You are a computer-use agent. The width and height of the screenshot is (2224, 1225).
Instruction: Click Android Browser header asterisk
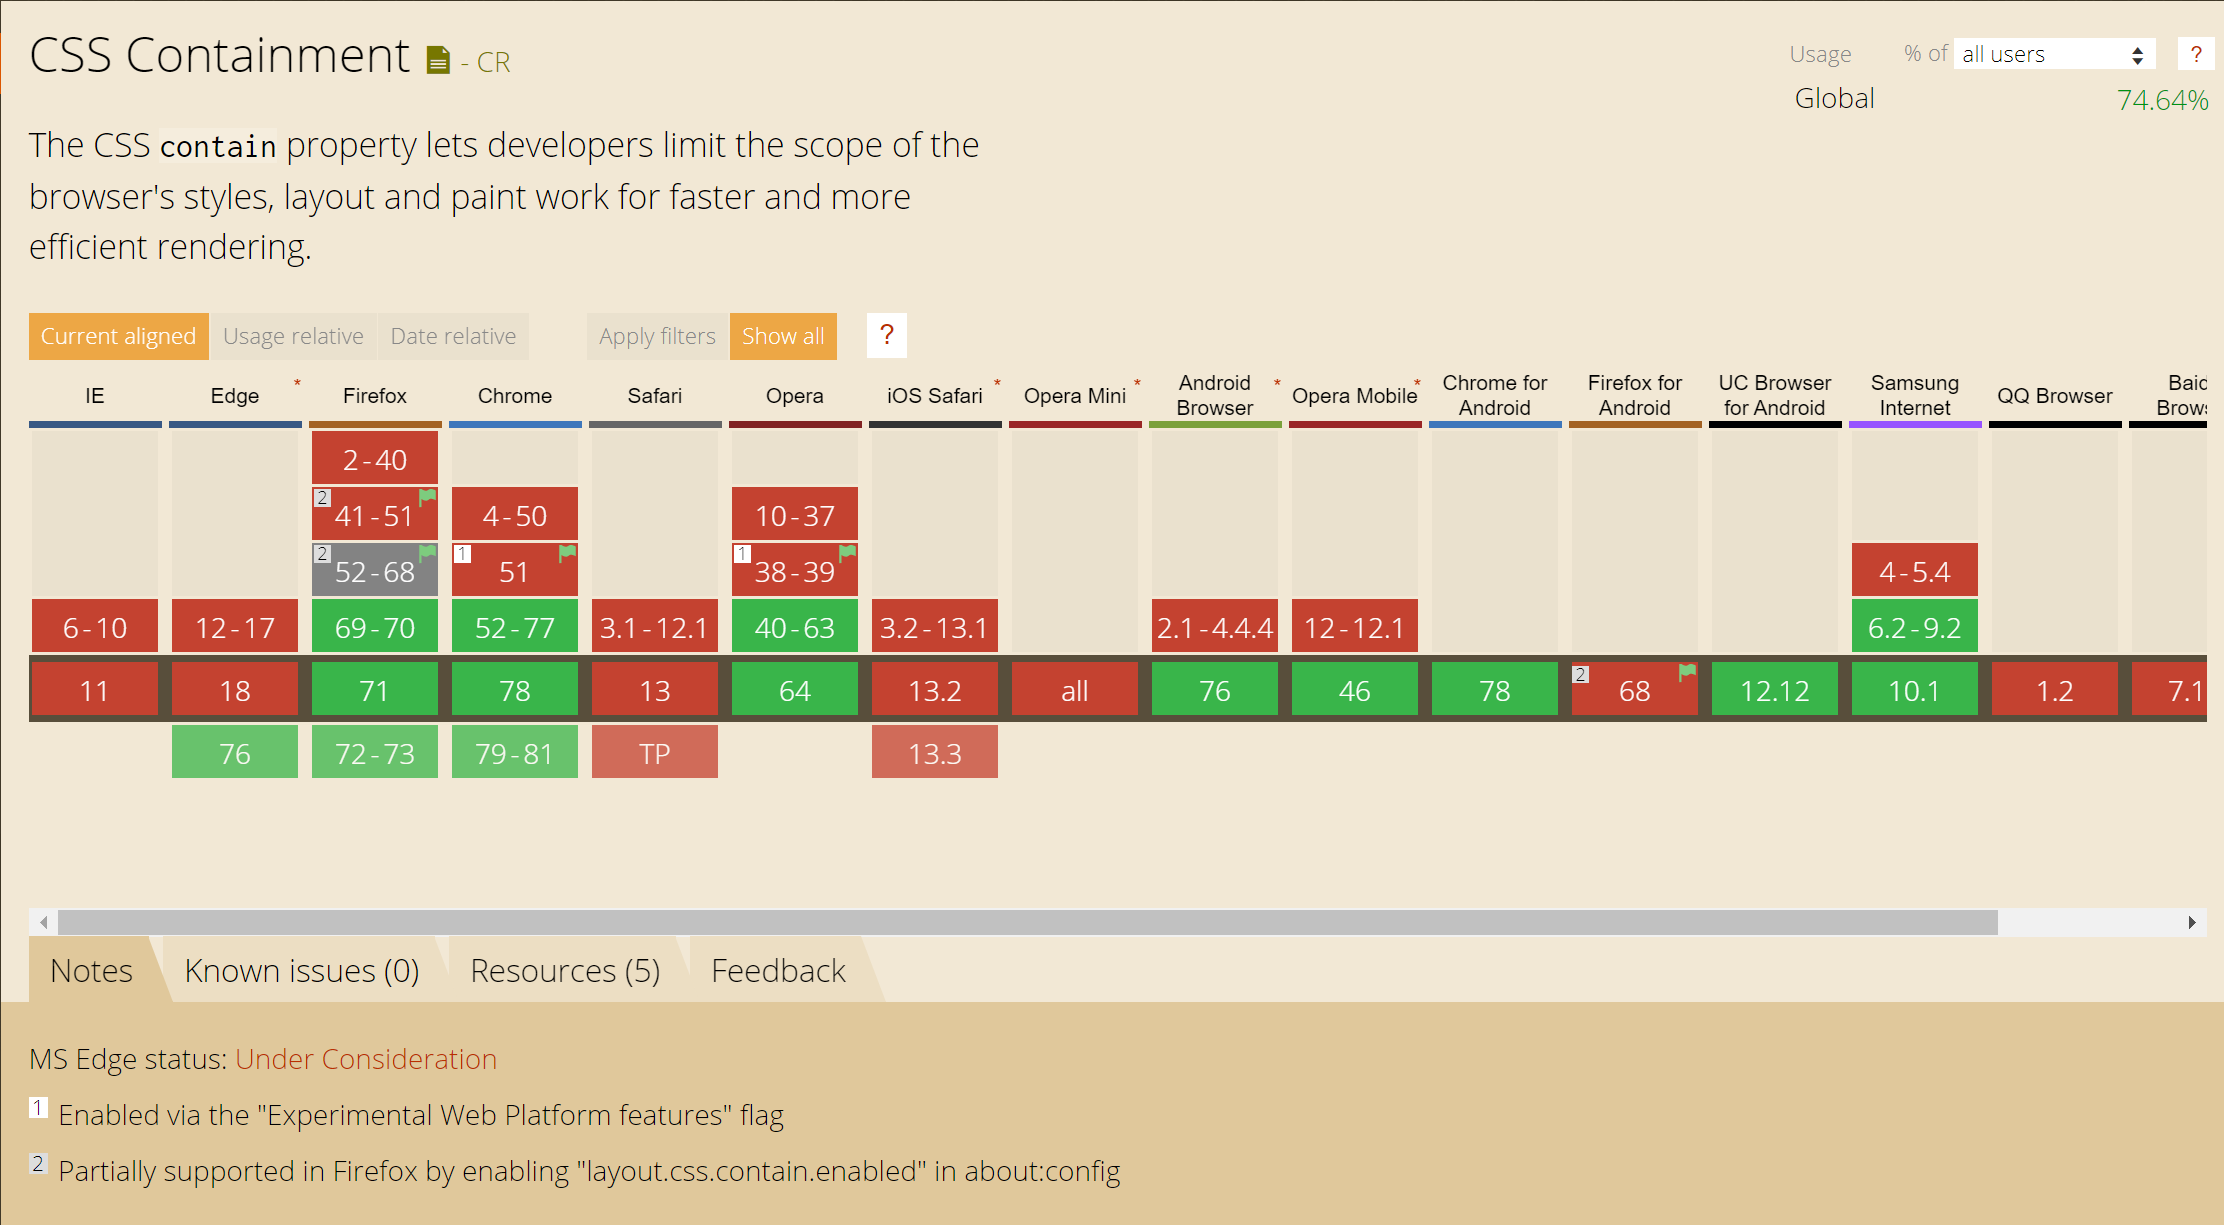tap(1277, 383)
